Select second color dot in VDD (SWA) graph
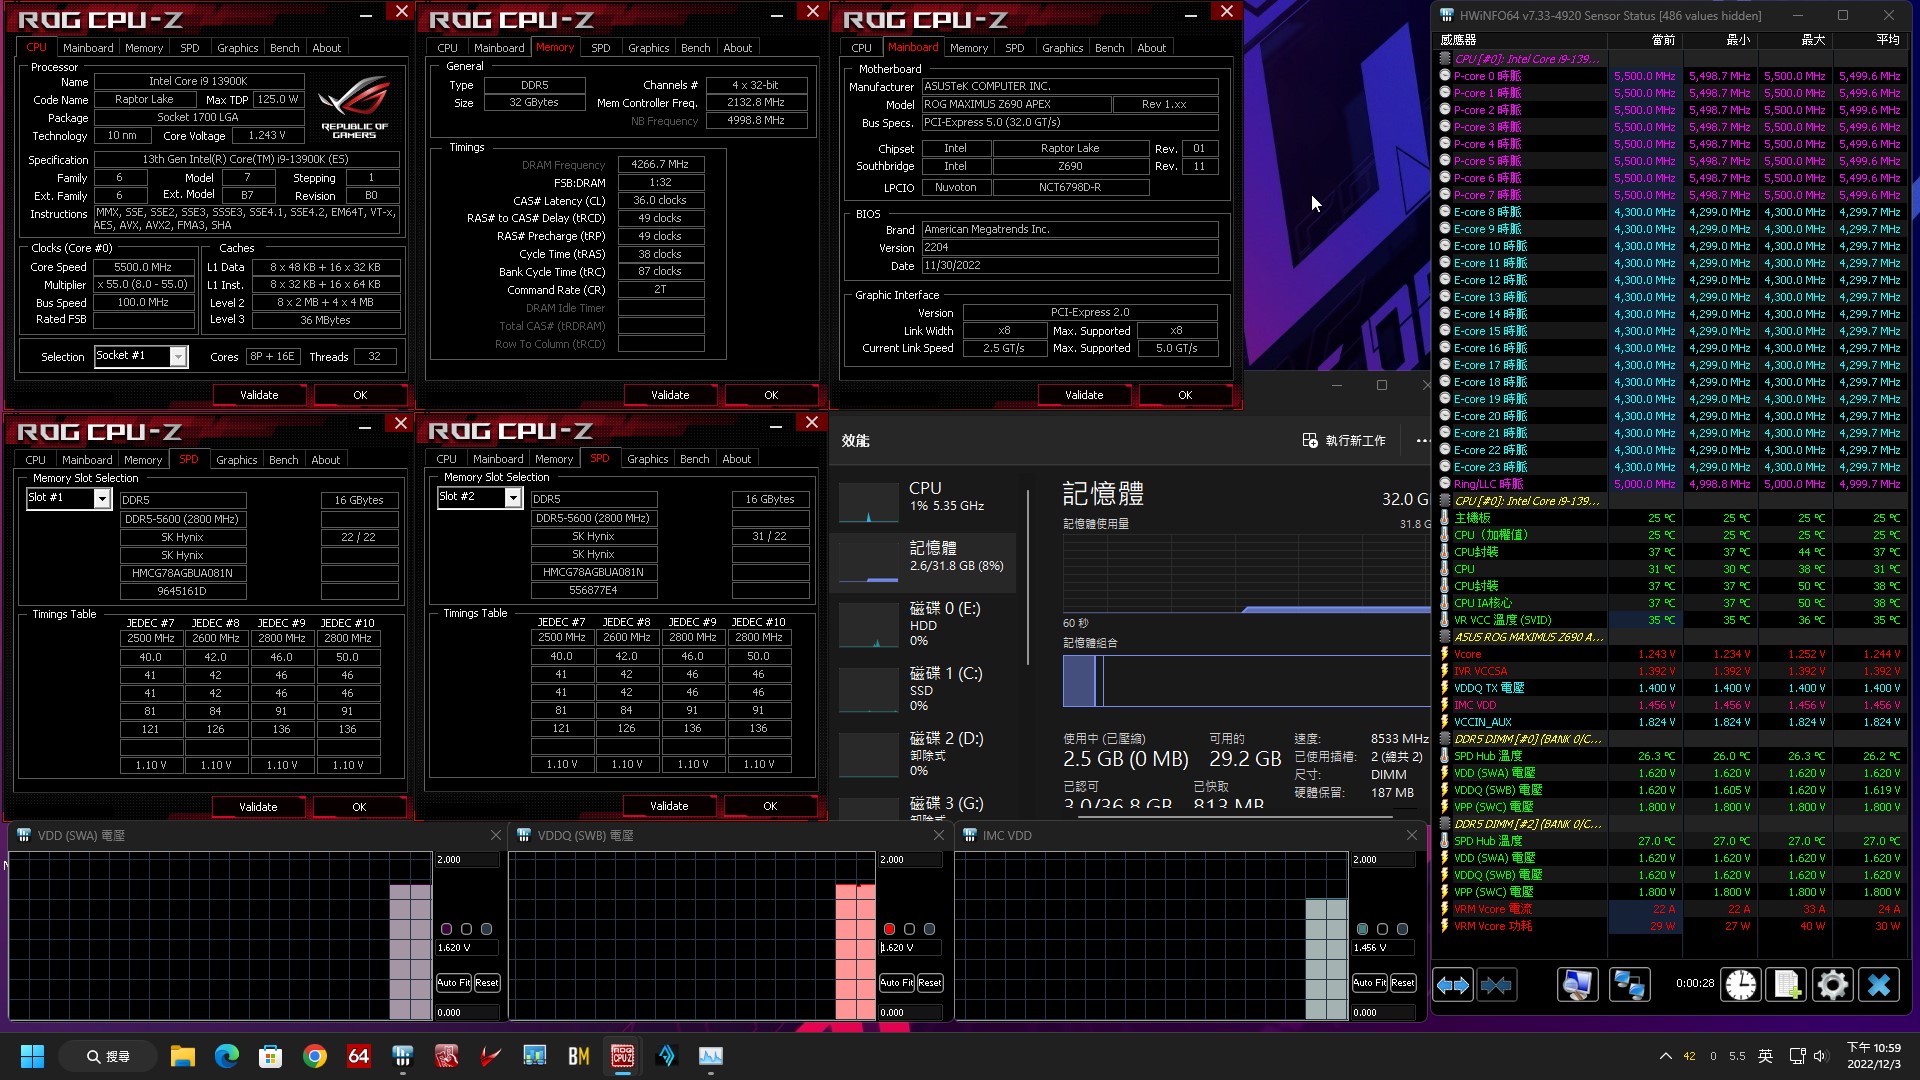Viewport: 1920px width, 1080px height. (x=466, y=929)
